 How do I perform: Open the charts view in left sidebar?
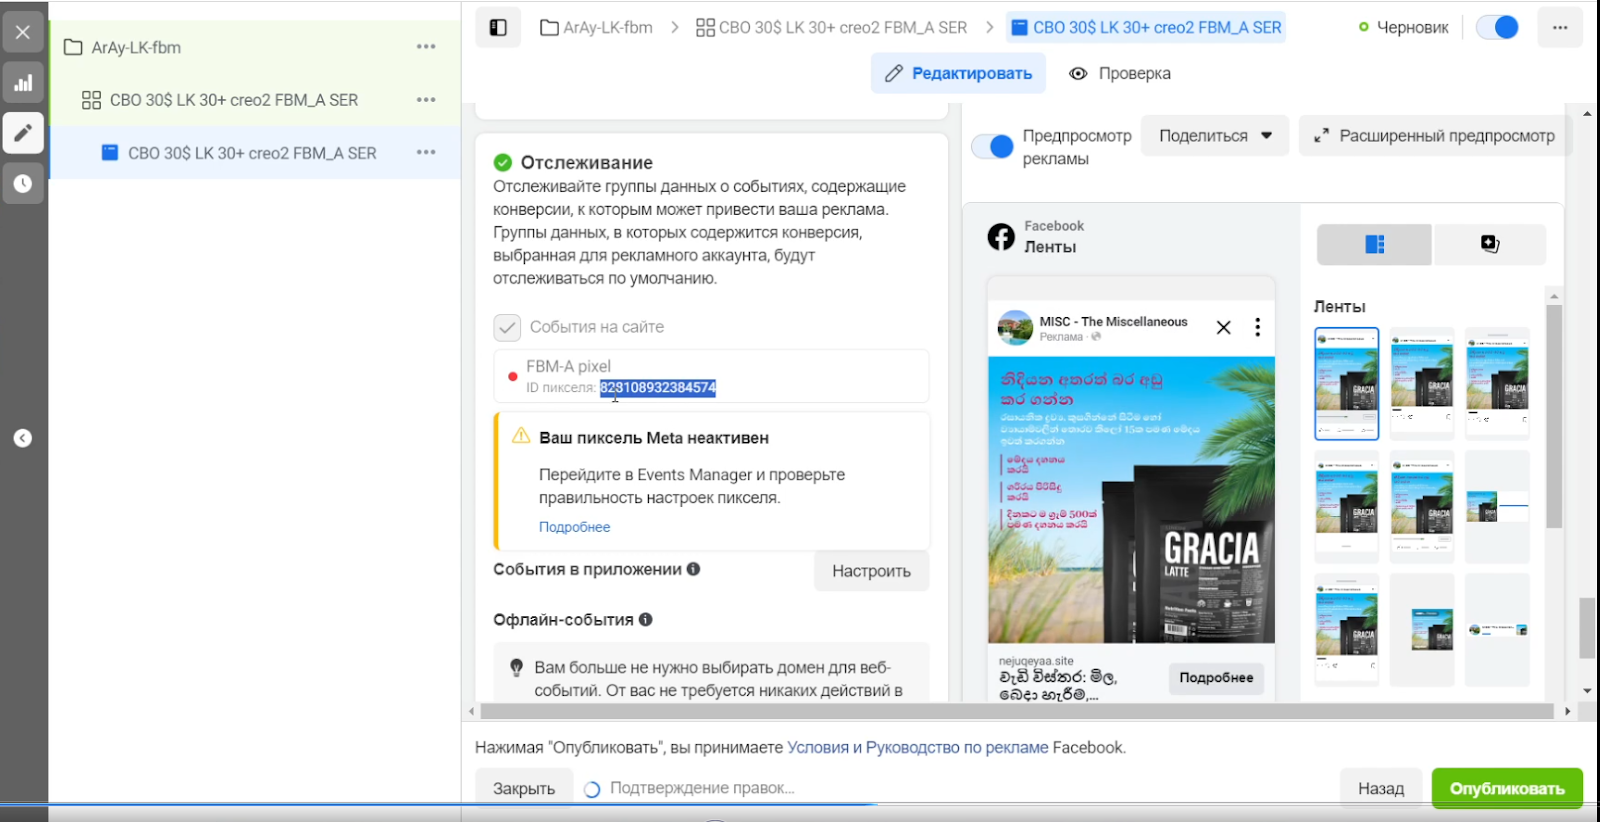pyautogui.click(x=23, y=83)
